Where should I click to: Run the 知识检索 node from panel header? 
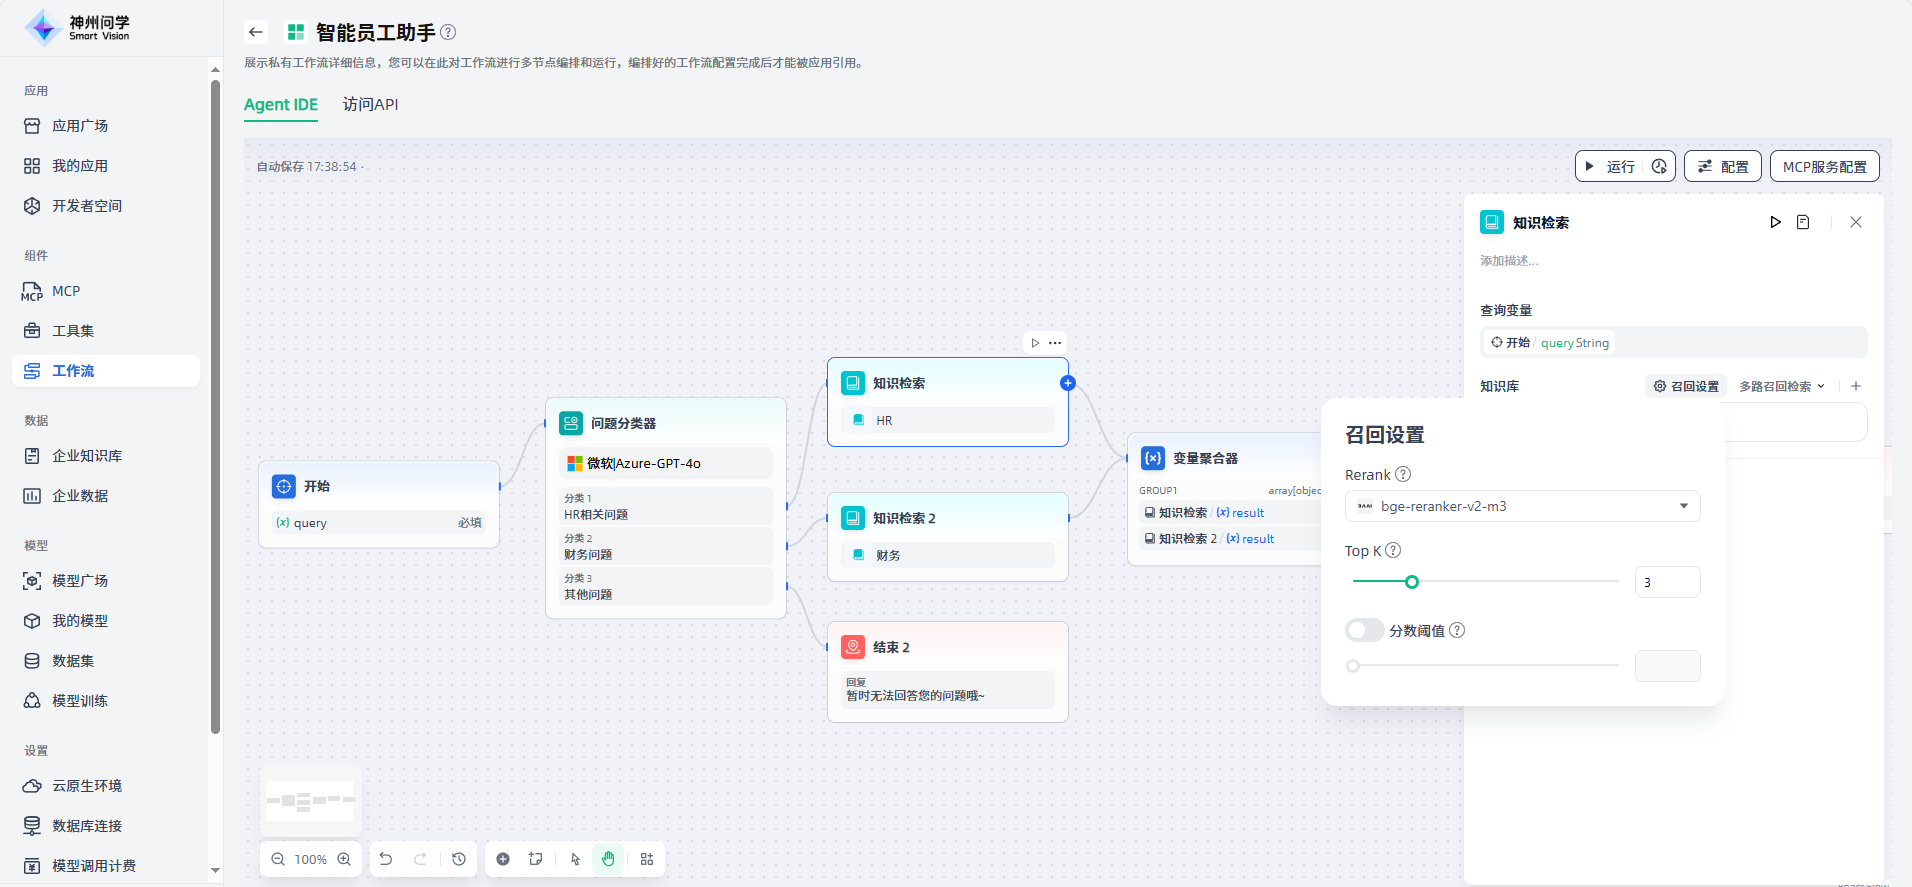coord(1775,222)
